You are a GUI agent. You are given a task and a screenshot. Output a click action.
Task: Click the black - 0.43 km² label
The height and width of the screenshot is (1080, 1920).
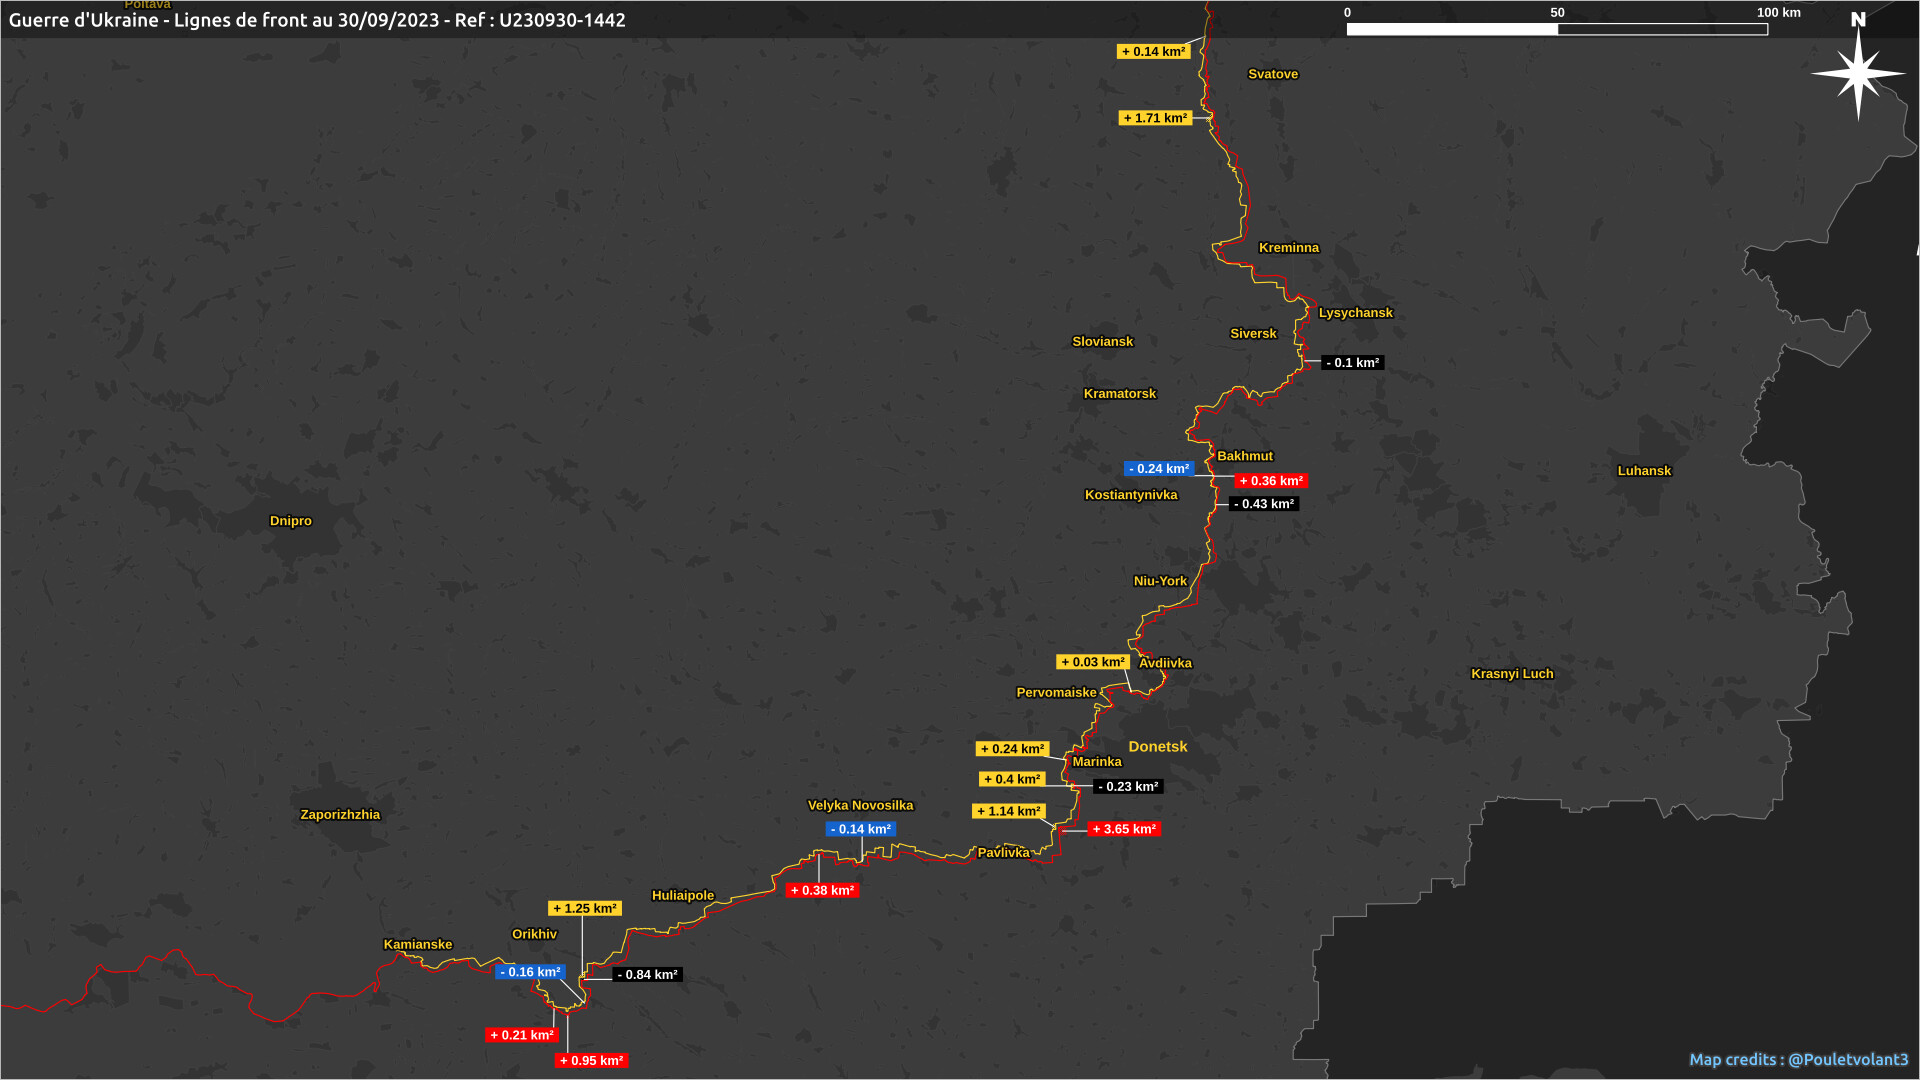click(1264, 504)
